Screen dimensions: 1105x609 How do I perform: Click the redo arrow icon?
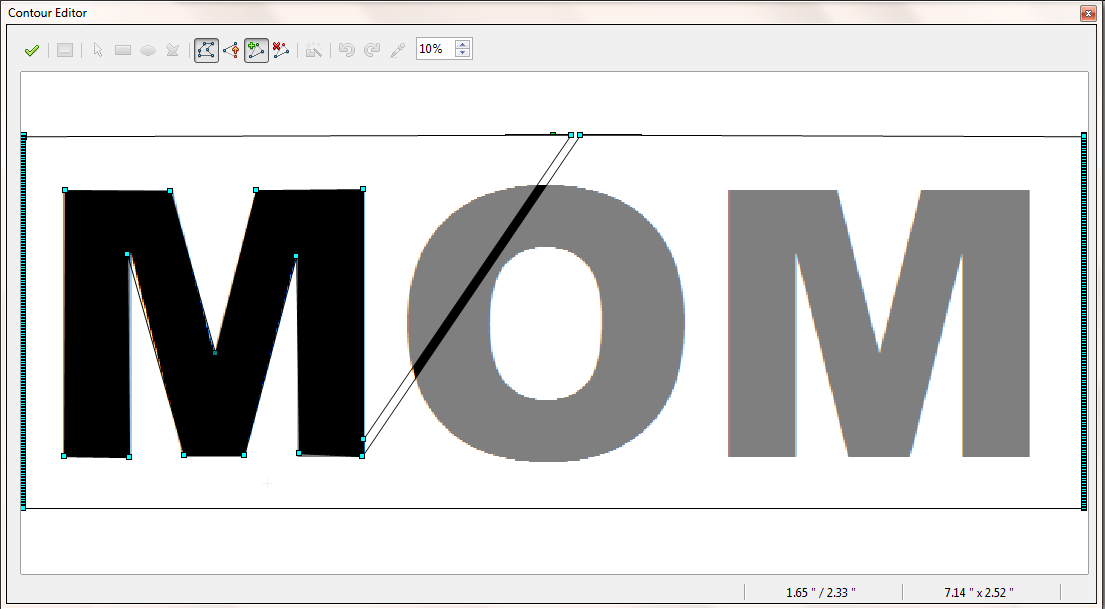point(371,51)
